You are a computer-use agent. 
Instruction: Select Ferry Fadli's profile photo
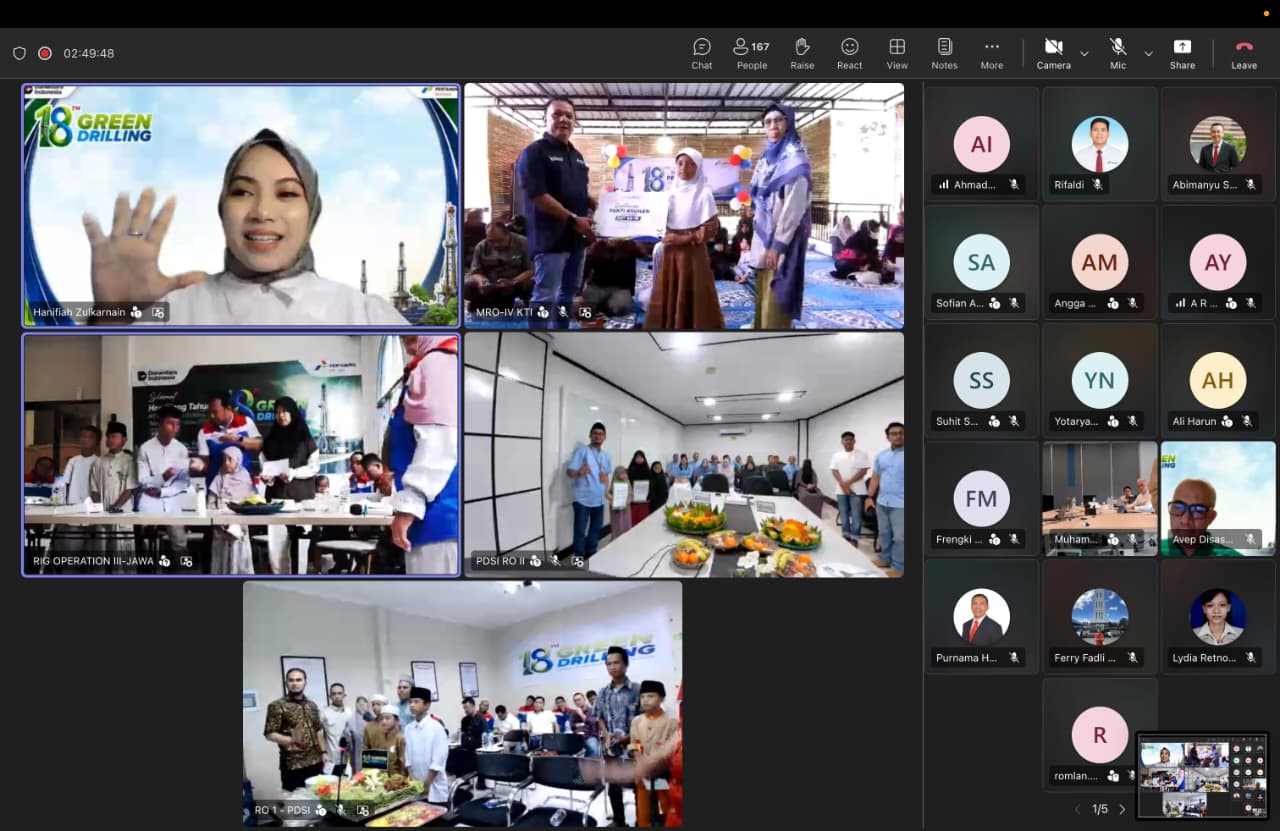coord(1100,617)
